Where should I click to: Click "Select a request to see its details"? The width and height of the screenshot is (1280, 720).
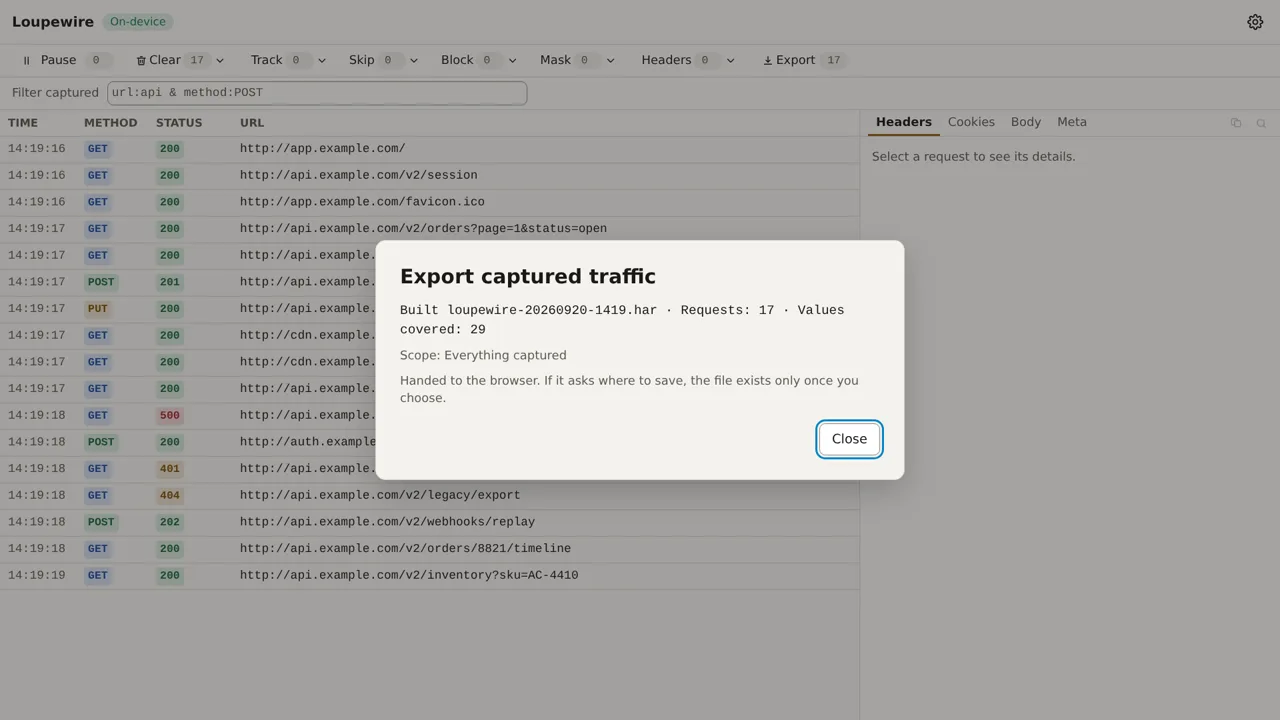point(974,157)
